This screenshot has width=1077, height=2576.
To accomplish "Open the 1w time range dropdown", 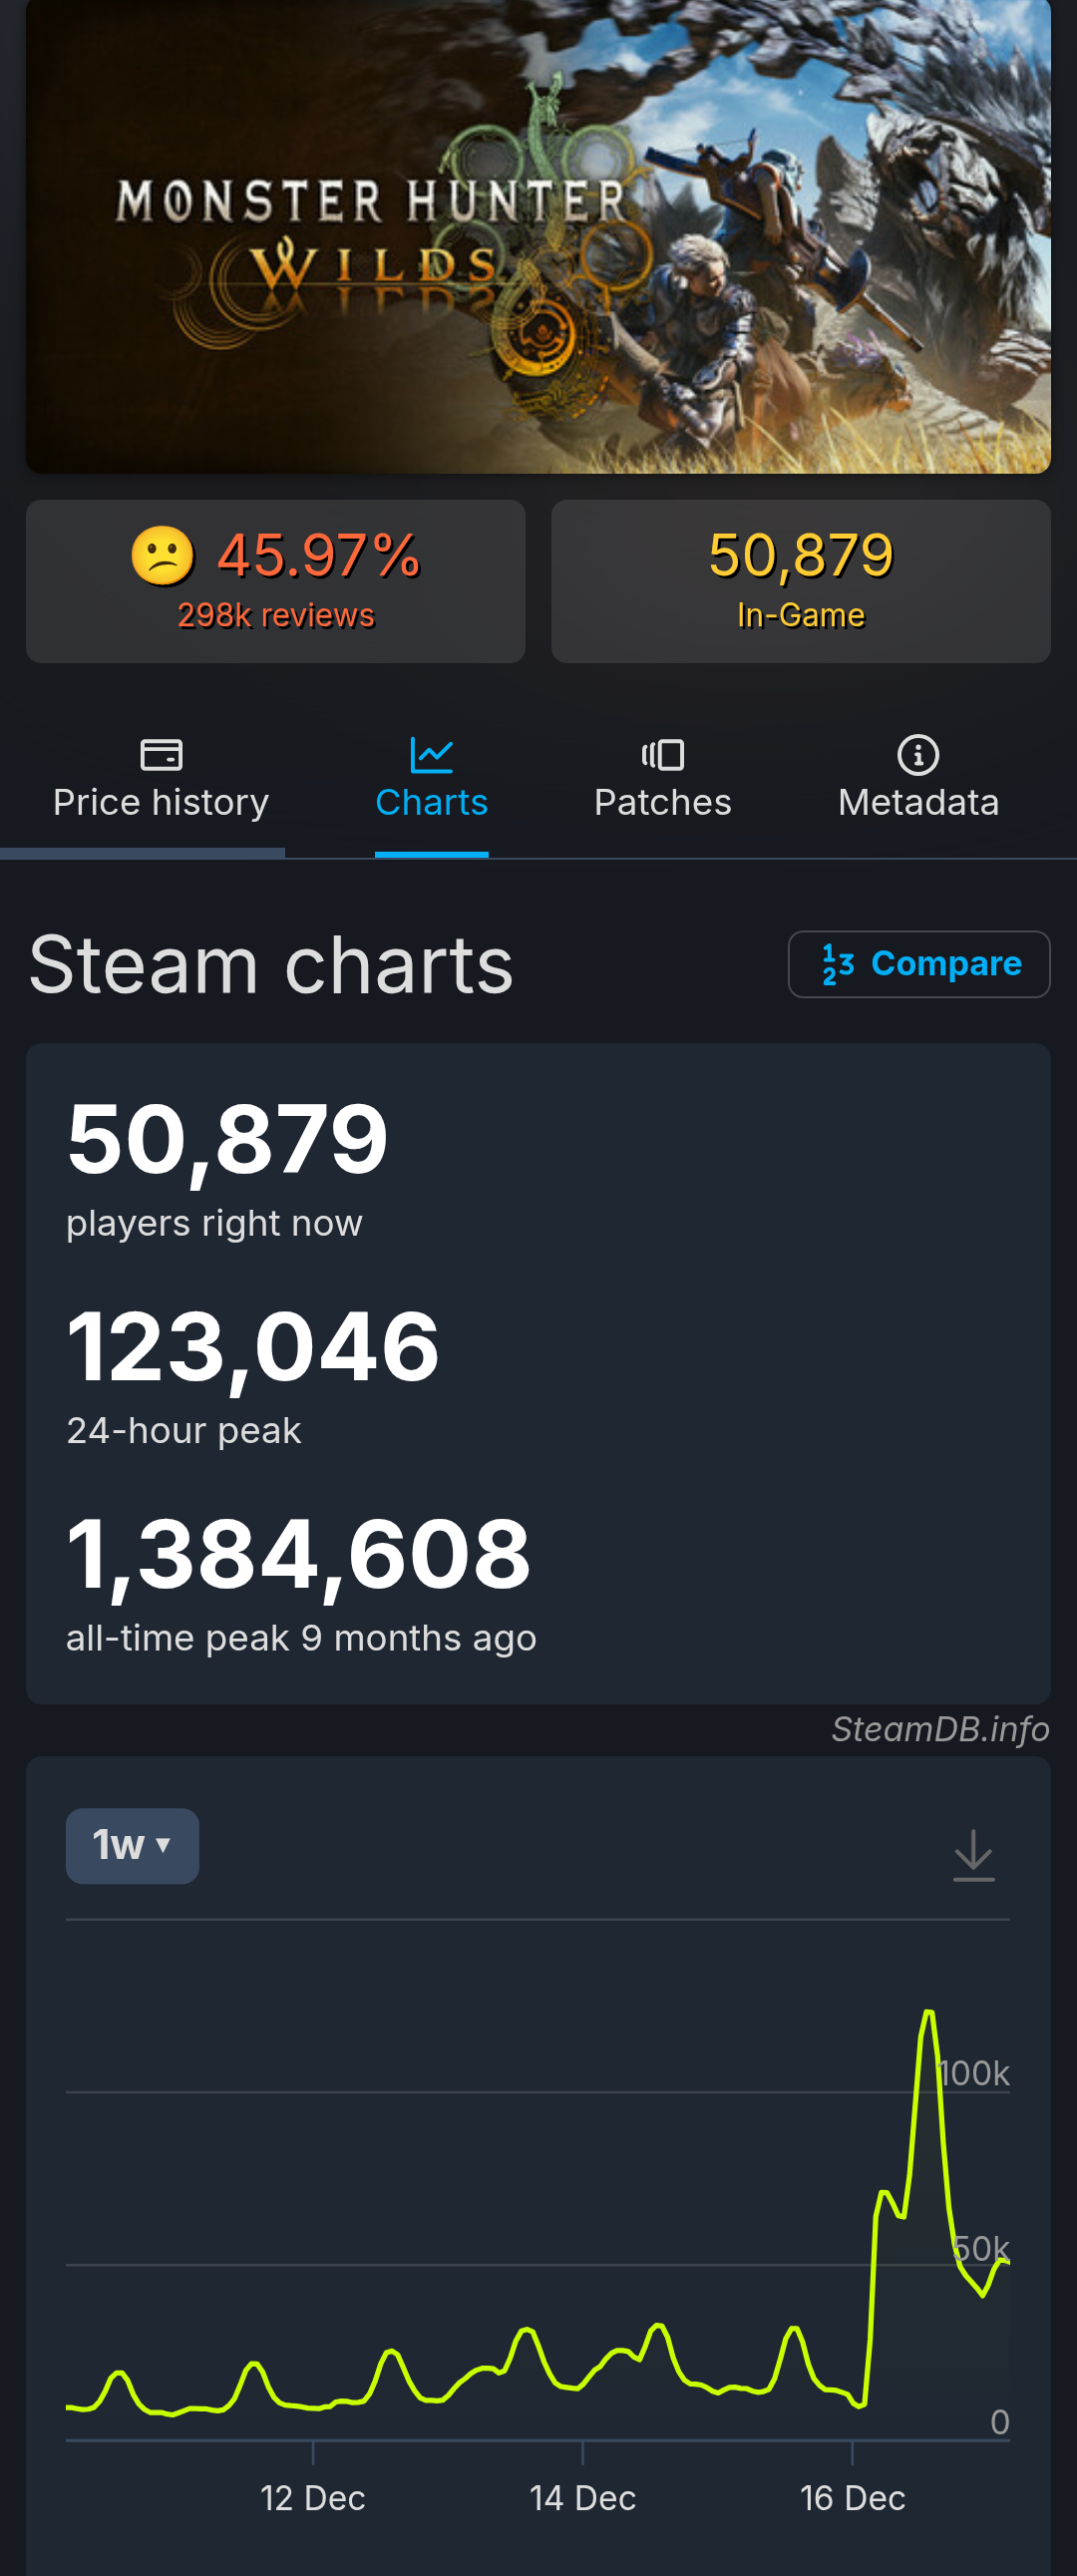I will coord(132,1845).
